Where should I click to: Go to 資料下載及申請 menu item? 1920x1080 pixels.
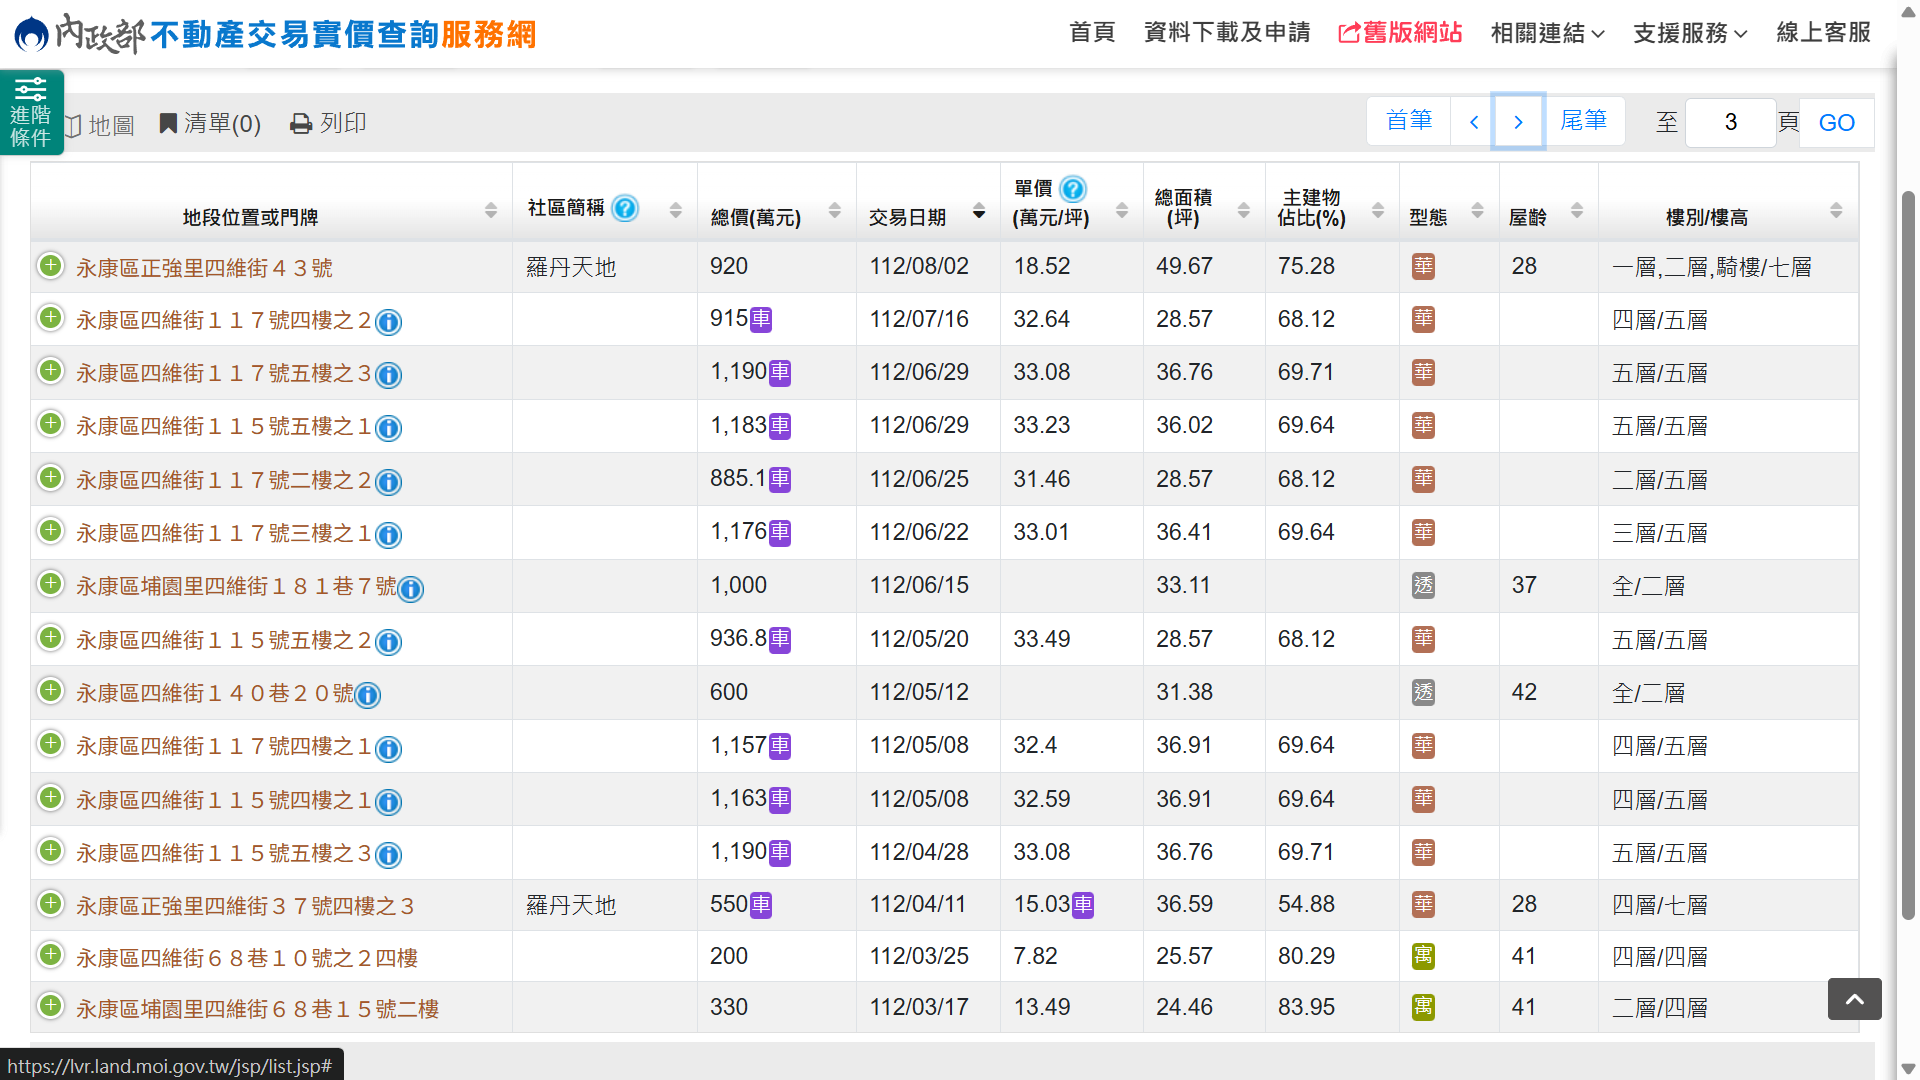click(1226, 33)
